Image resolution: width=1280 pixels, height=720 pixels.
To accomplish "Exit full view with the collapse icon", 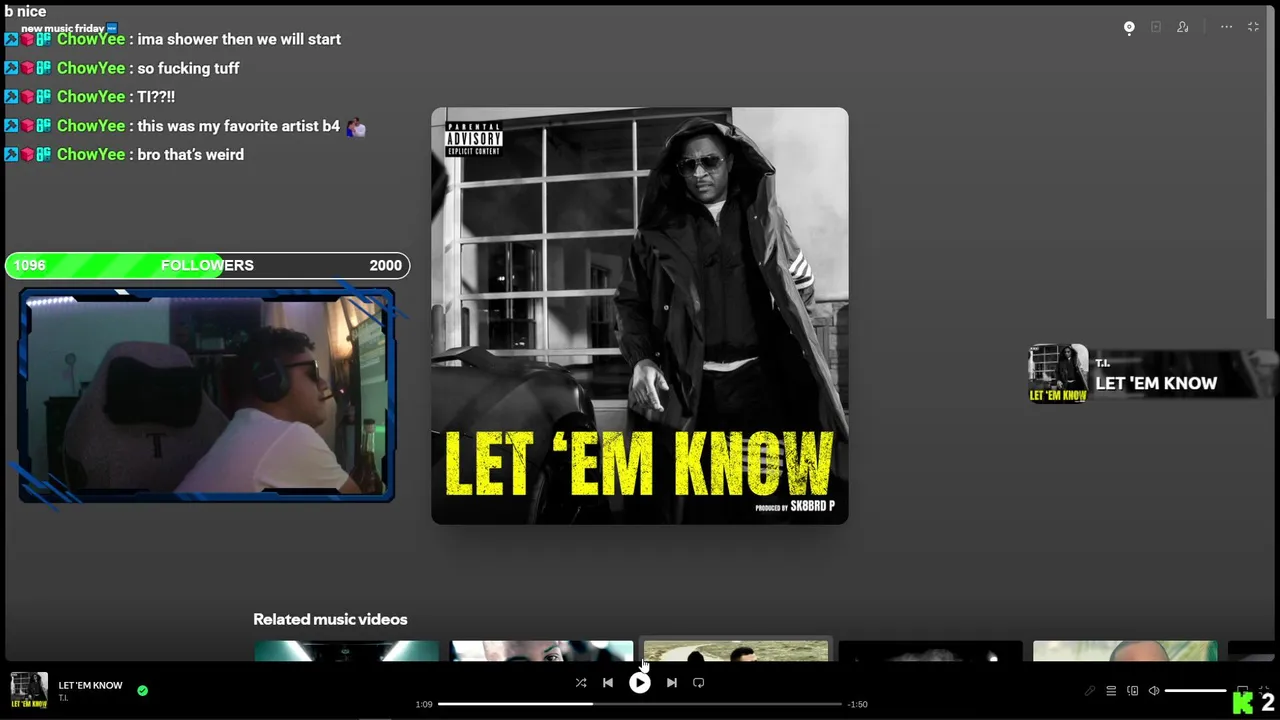I will click(x=1253, y=27).
